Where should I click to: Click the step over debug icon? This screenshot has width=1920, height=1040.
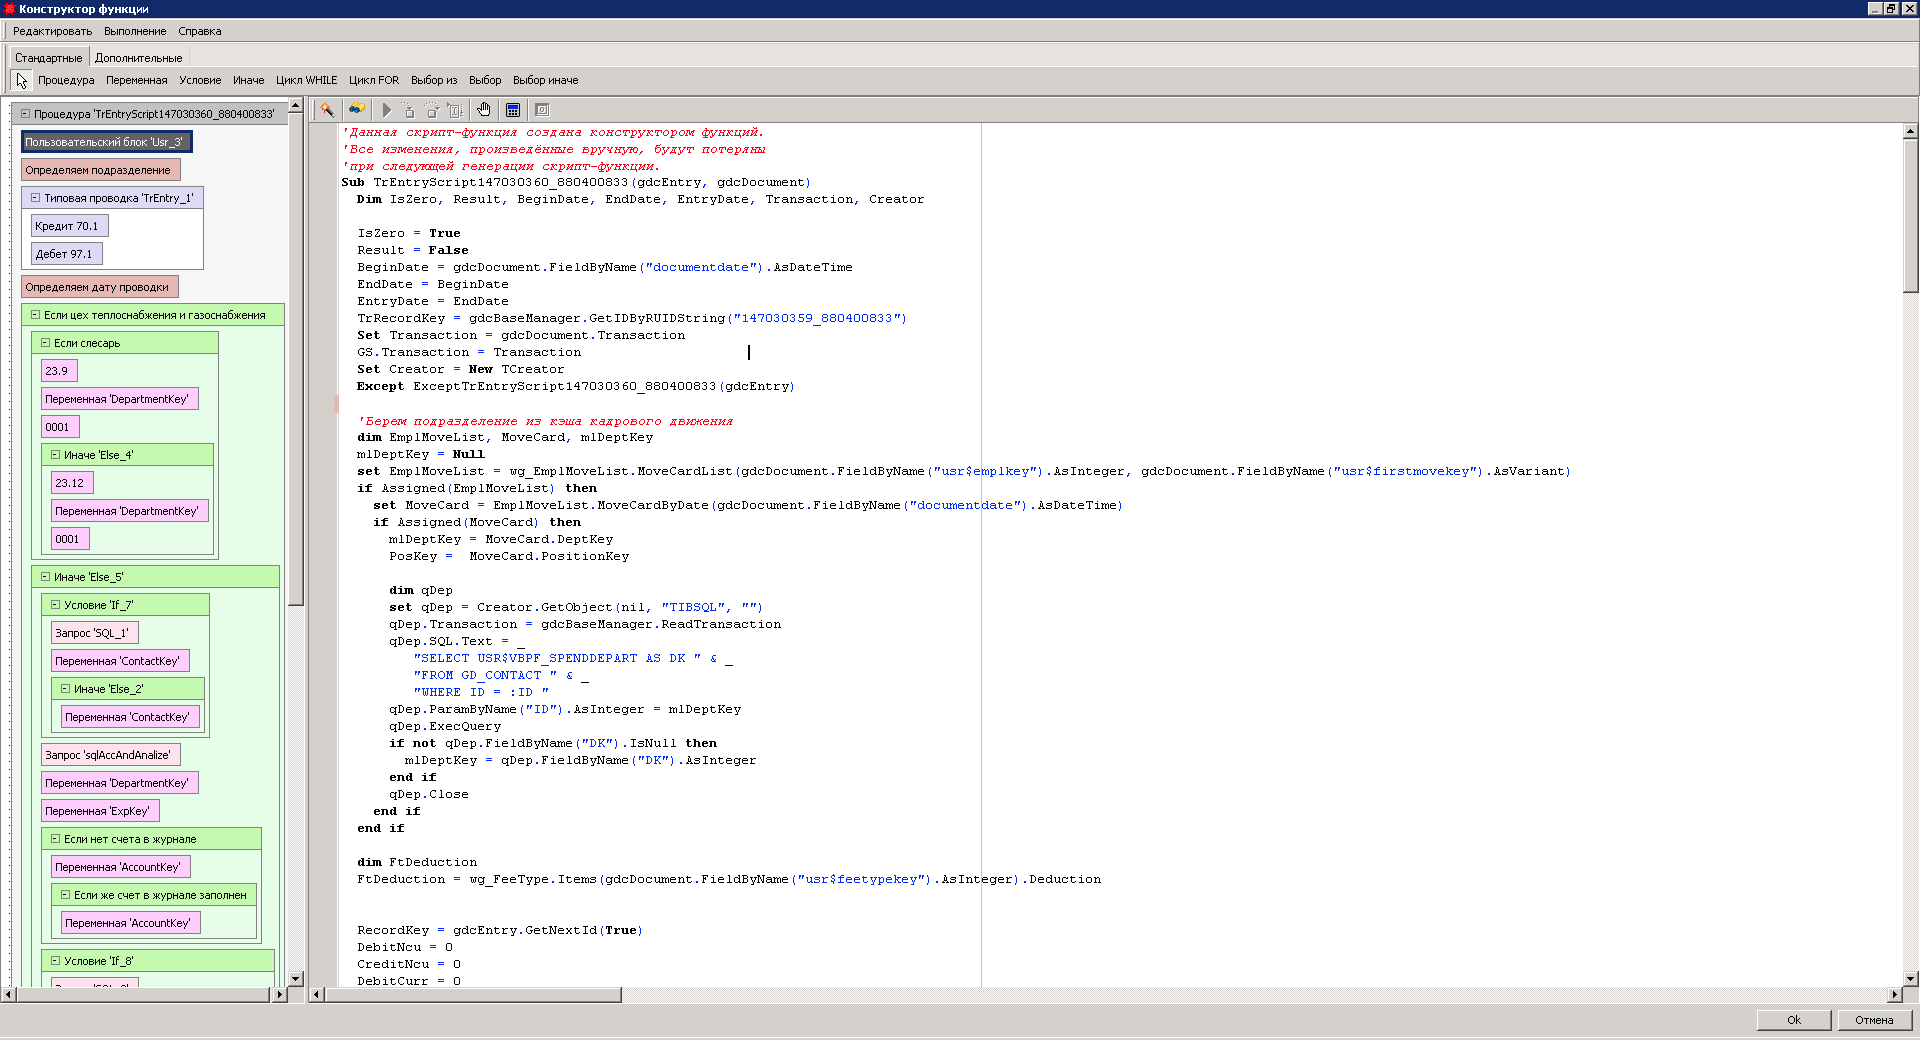430,110
